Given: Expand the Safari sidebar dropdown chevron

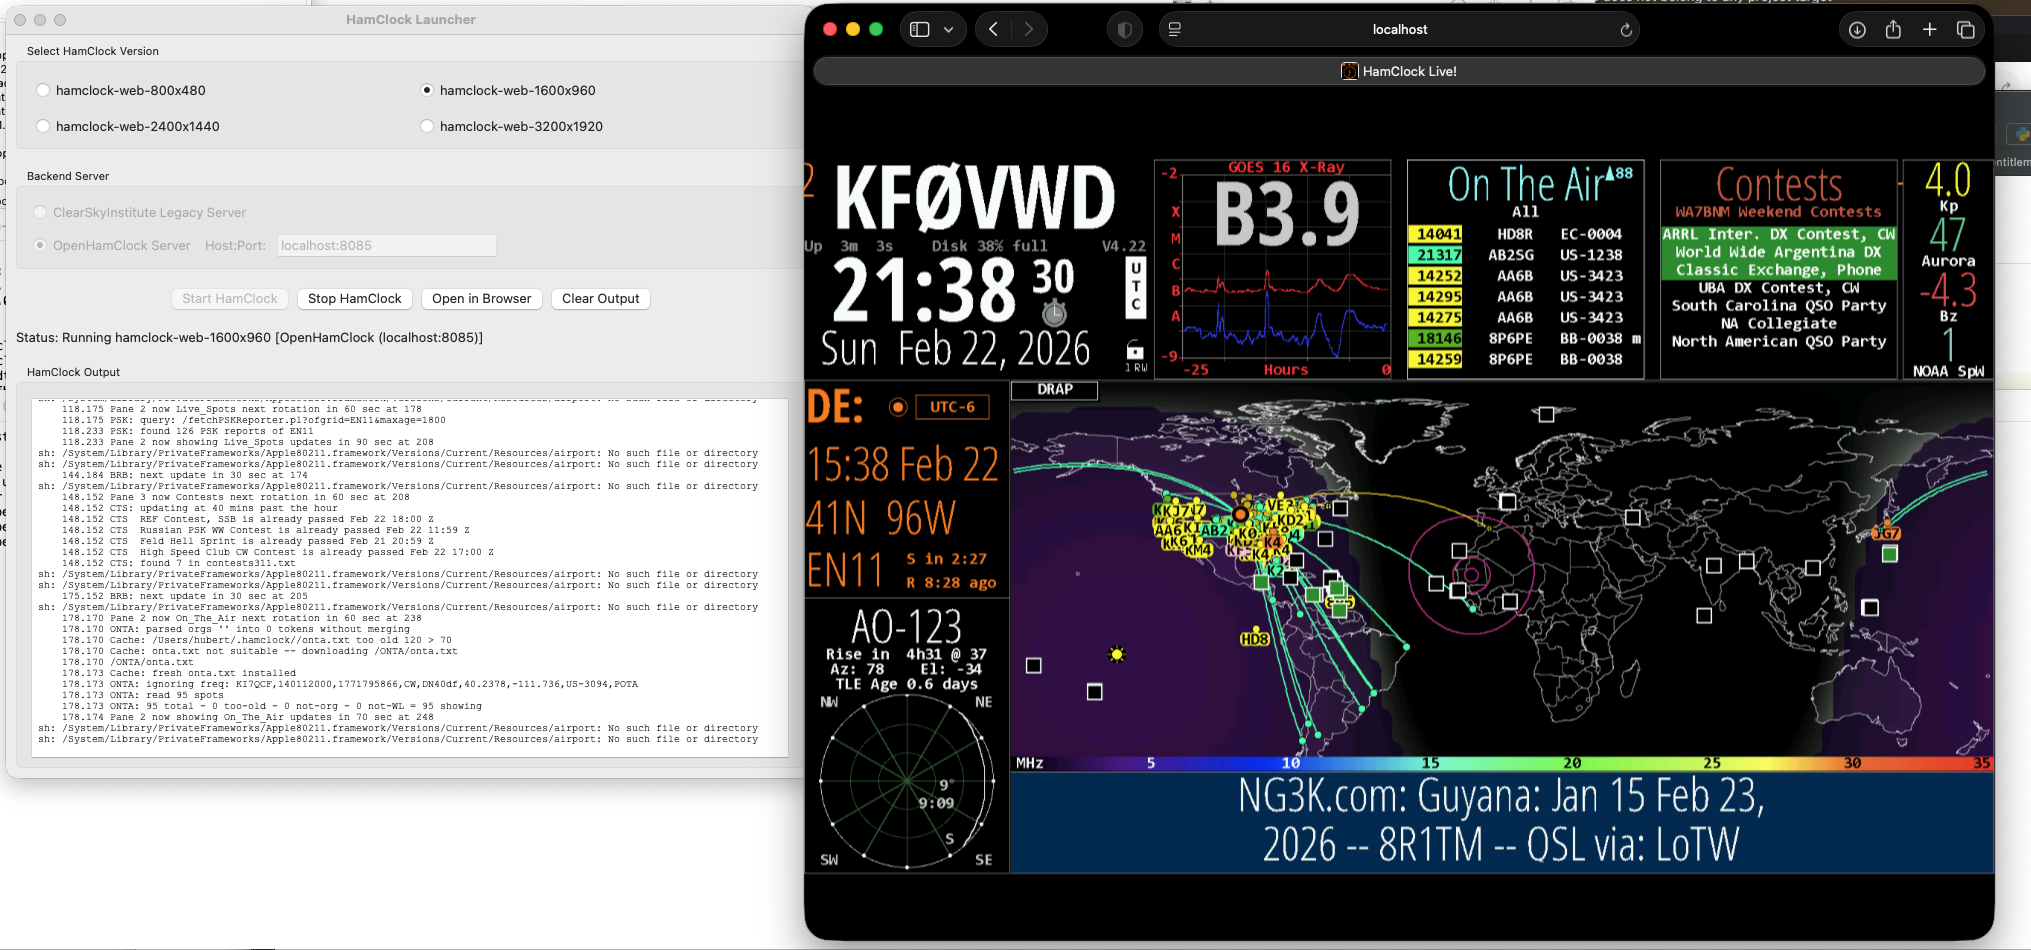Looking at the screenshot, I should pos(948,30).
